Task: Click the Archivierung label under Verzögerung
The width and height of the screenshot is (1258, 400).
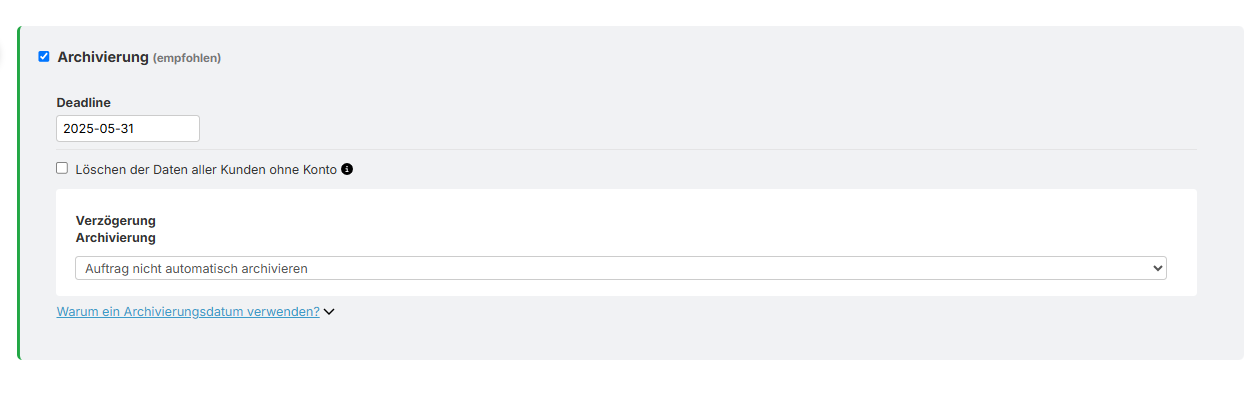Action: click(x=116, y=238)
